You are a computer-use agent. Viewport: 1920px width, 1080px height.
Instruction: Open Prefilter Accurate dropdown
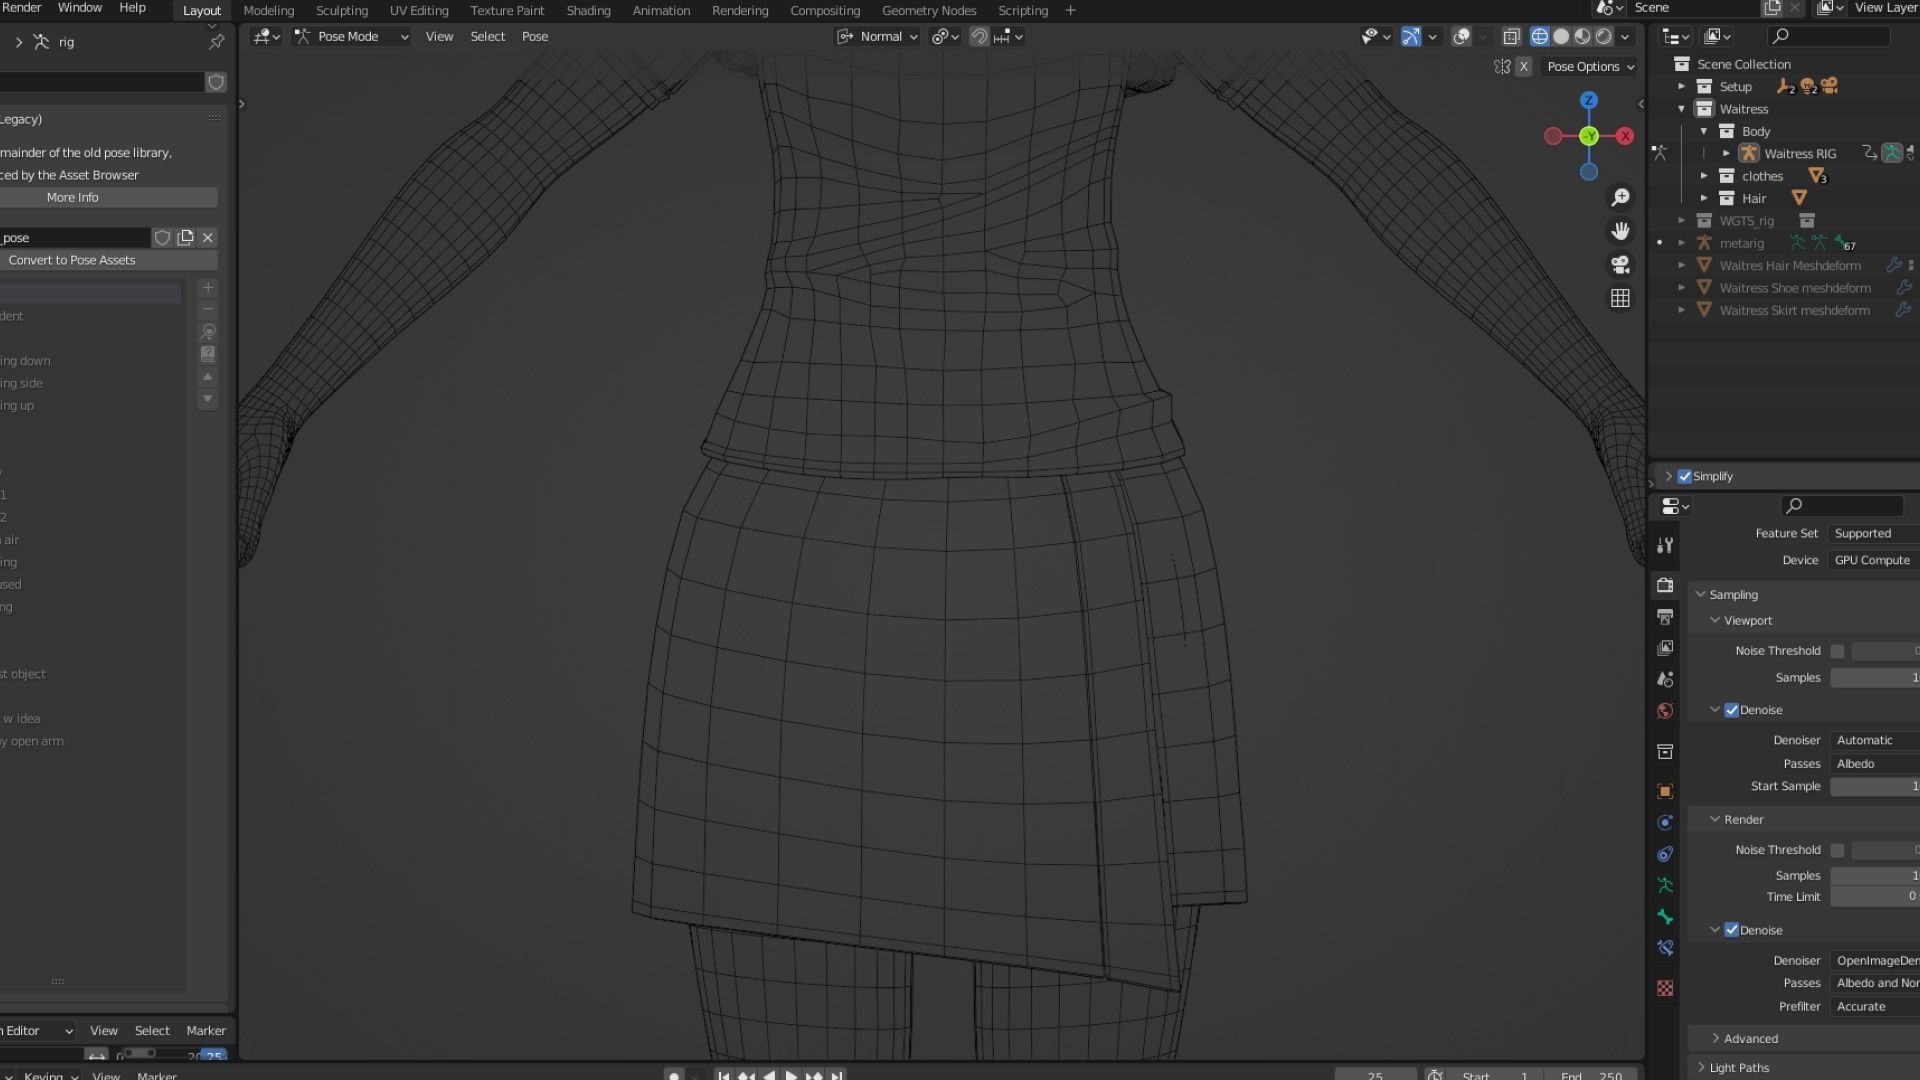point(1875,1007)
